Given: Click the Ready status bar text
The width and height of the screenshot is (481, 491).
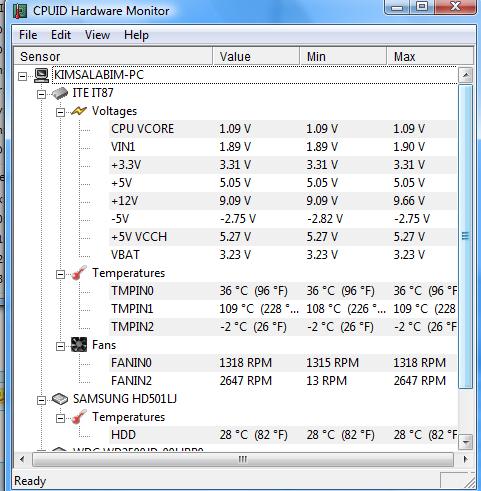Looking at the screenshot, I should point(30,481).
